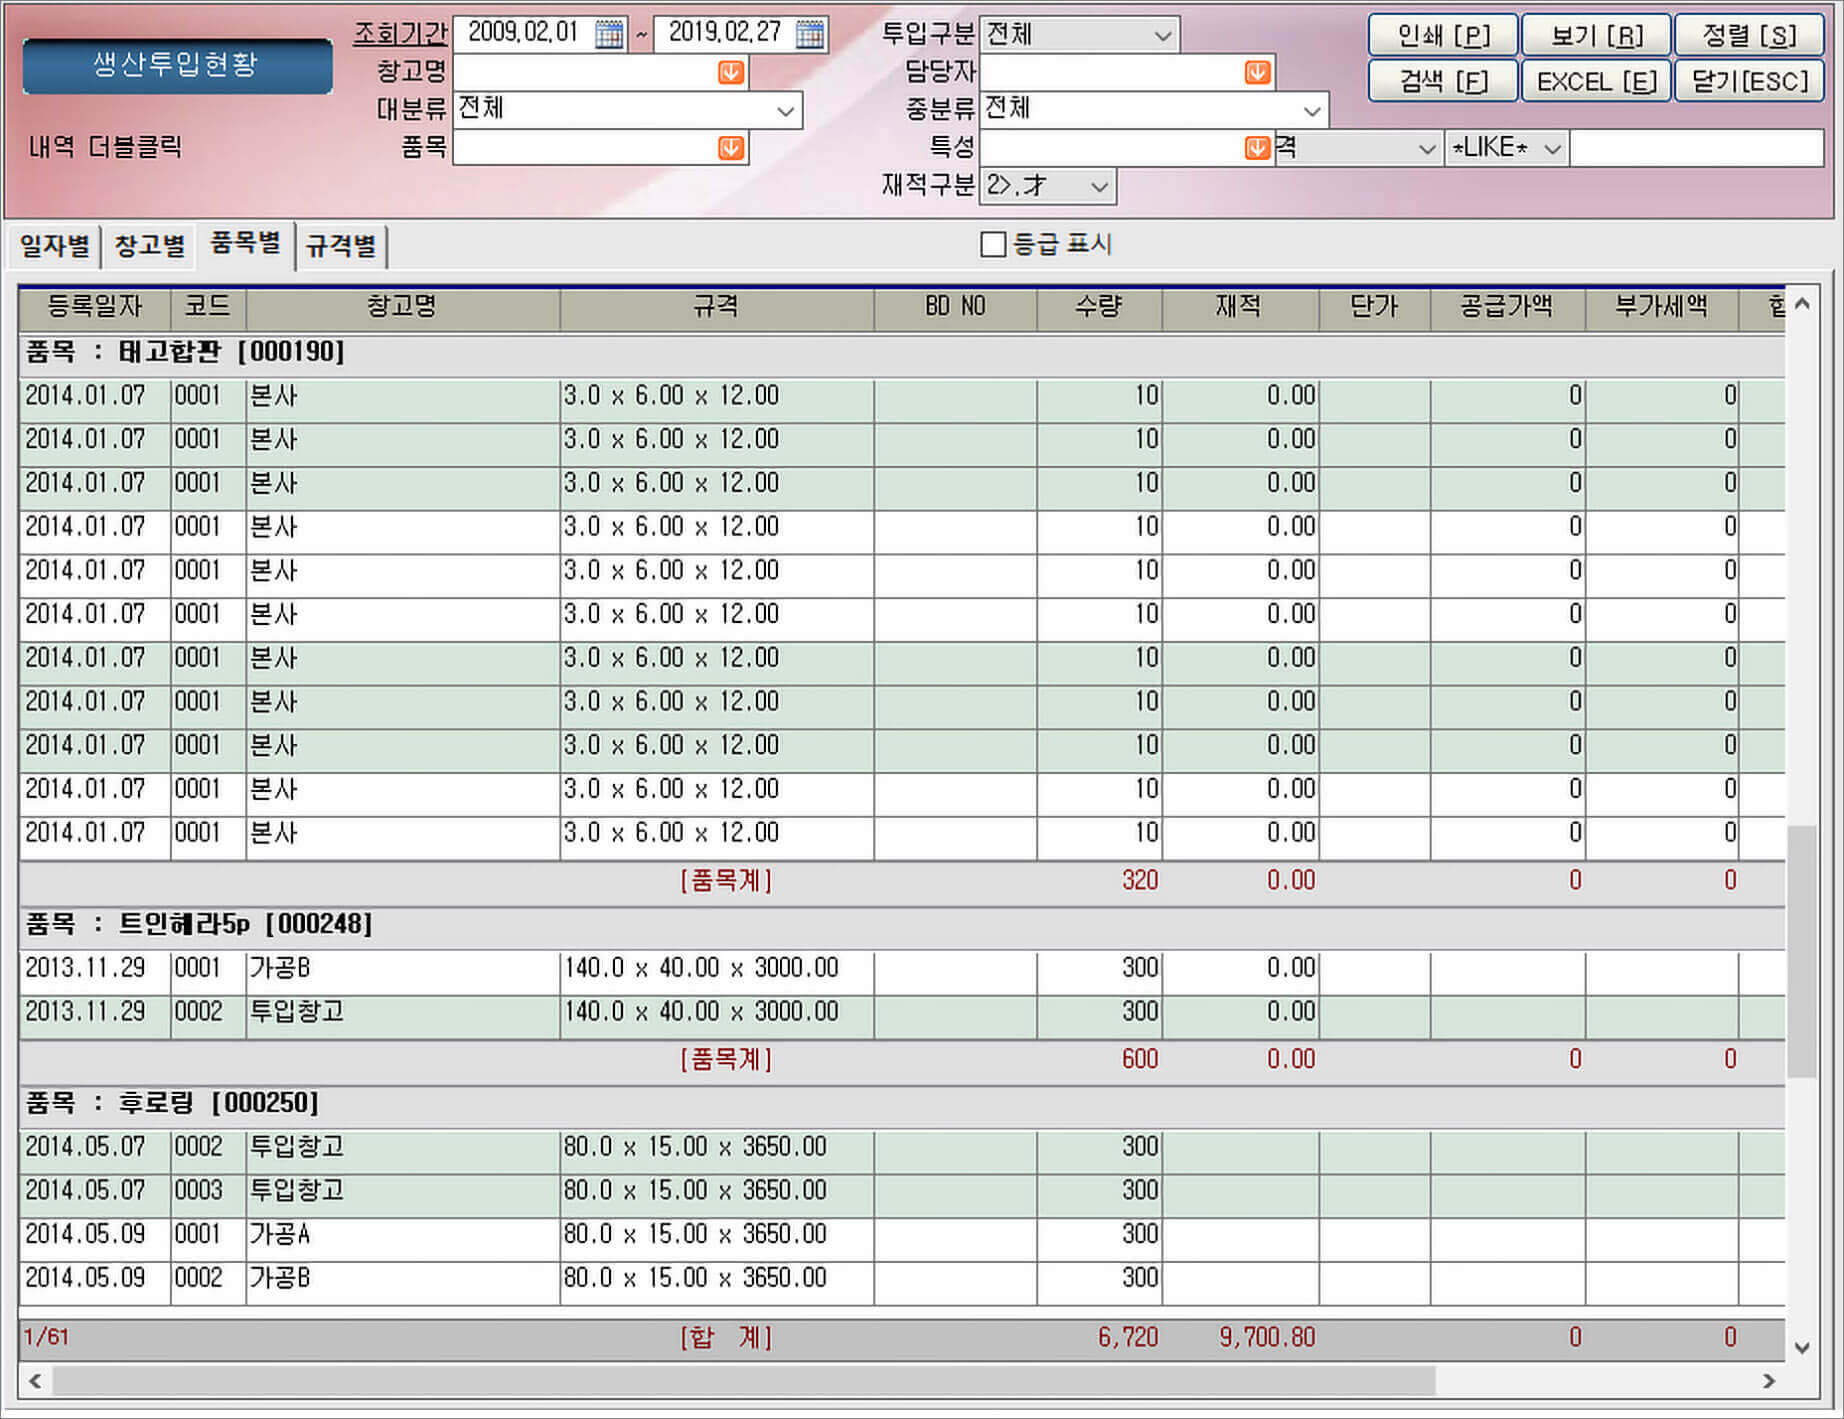Image resolution: width=1844 pixels, height=1419 pixels.
Task: Open the end date calendar picker
Action: click(x=810, y=34)
